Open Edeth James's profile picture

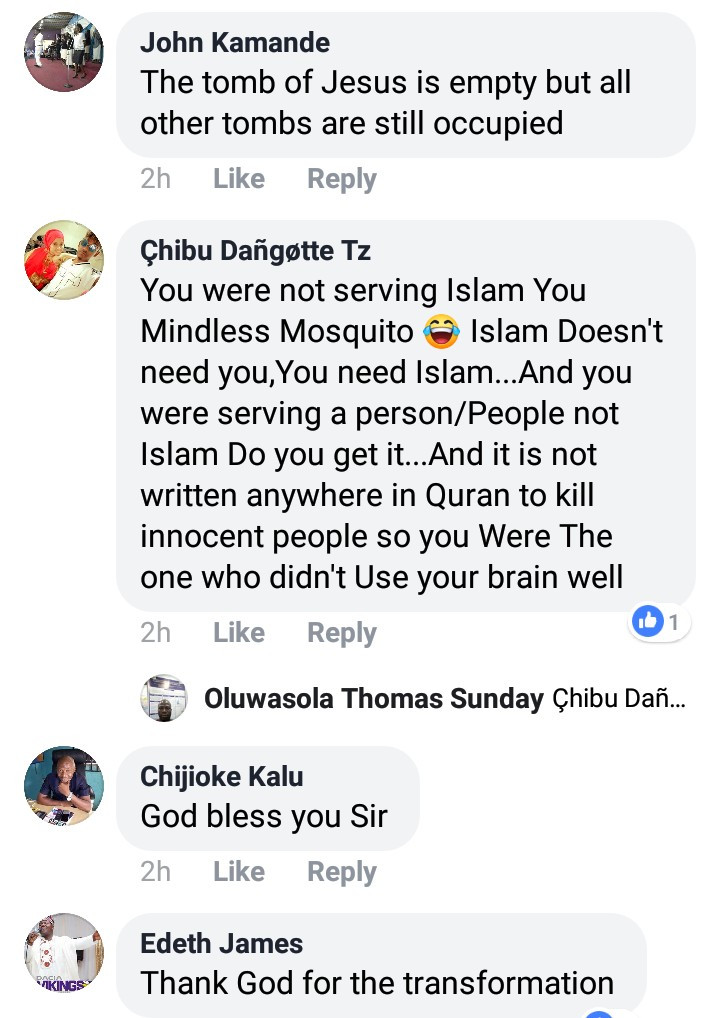click(x=64, y=953)
